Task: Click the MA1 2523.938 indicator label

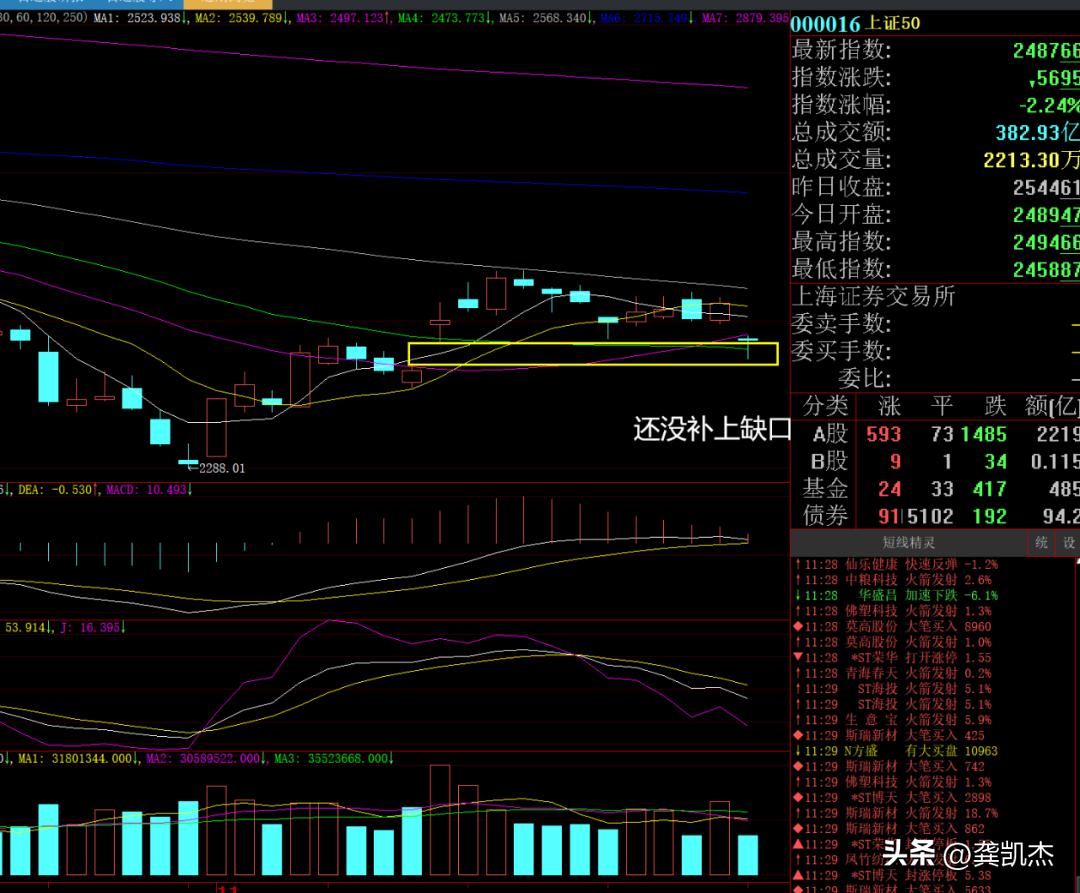Action: [144, 18]
